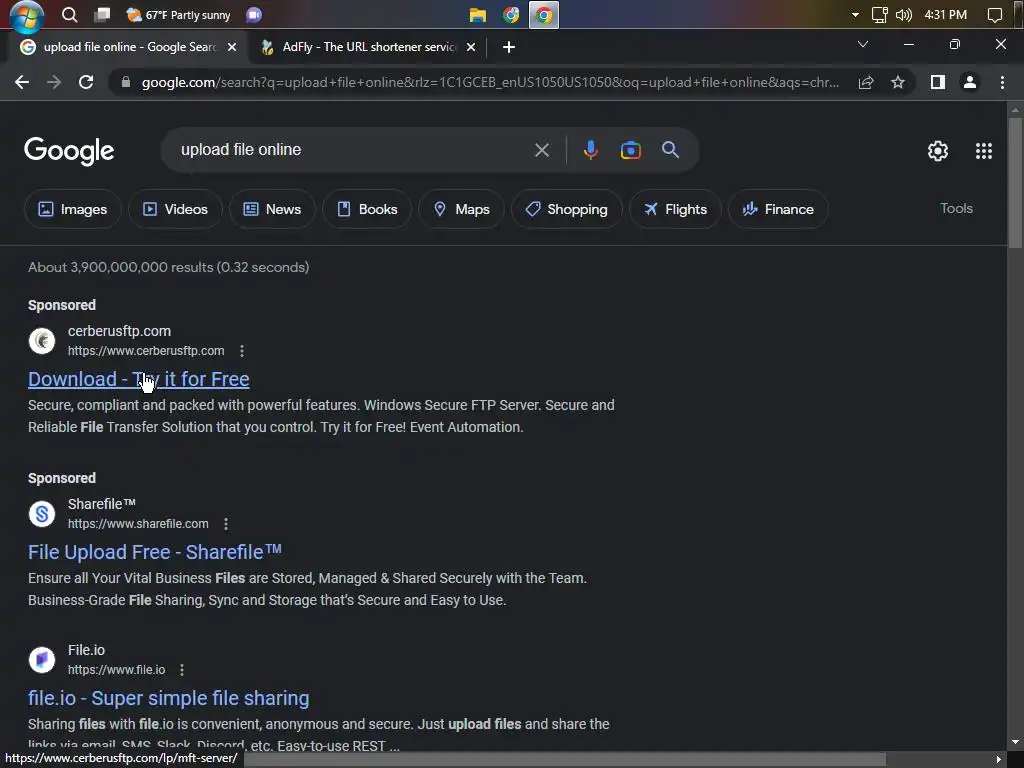1024x768 pixels.
Task: Search by image with camera icon
Action: tap(630, 150)
